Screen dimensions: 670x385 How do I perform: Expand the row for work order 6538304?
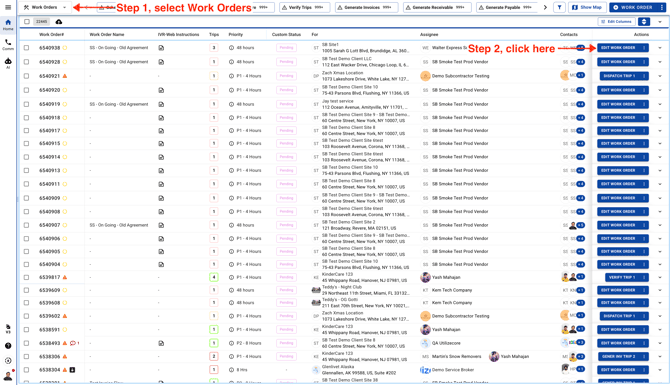660,370
